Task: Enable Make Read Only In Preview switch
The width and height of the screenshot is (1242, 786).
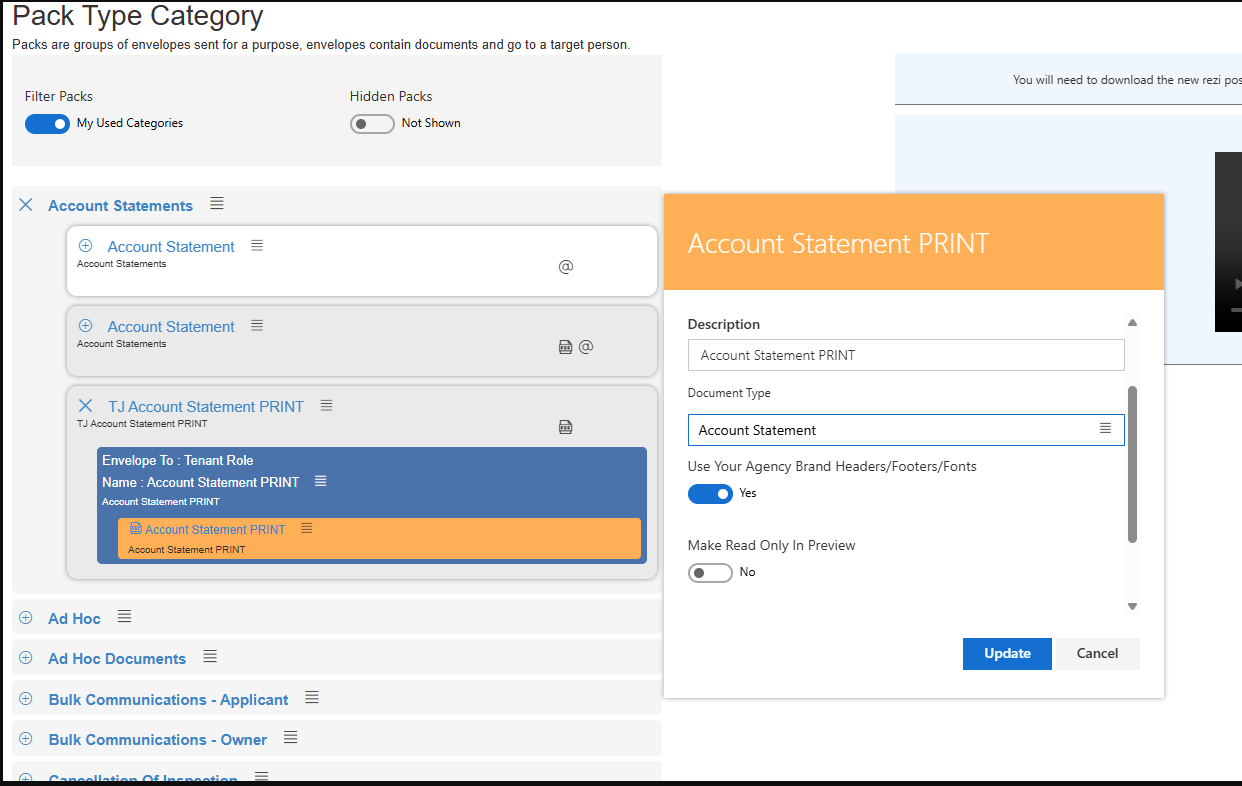Action: pos(710,573)
